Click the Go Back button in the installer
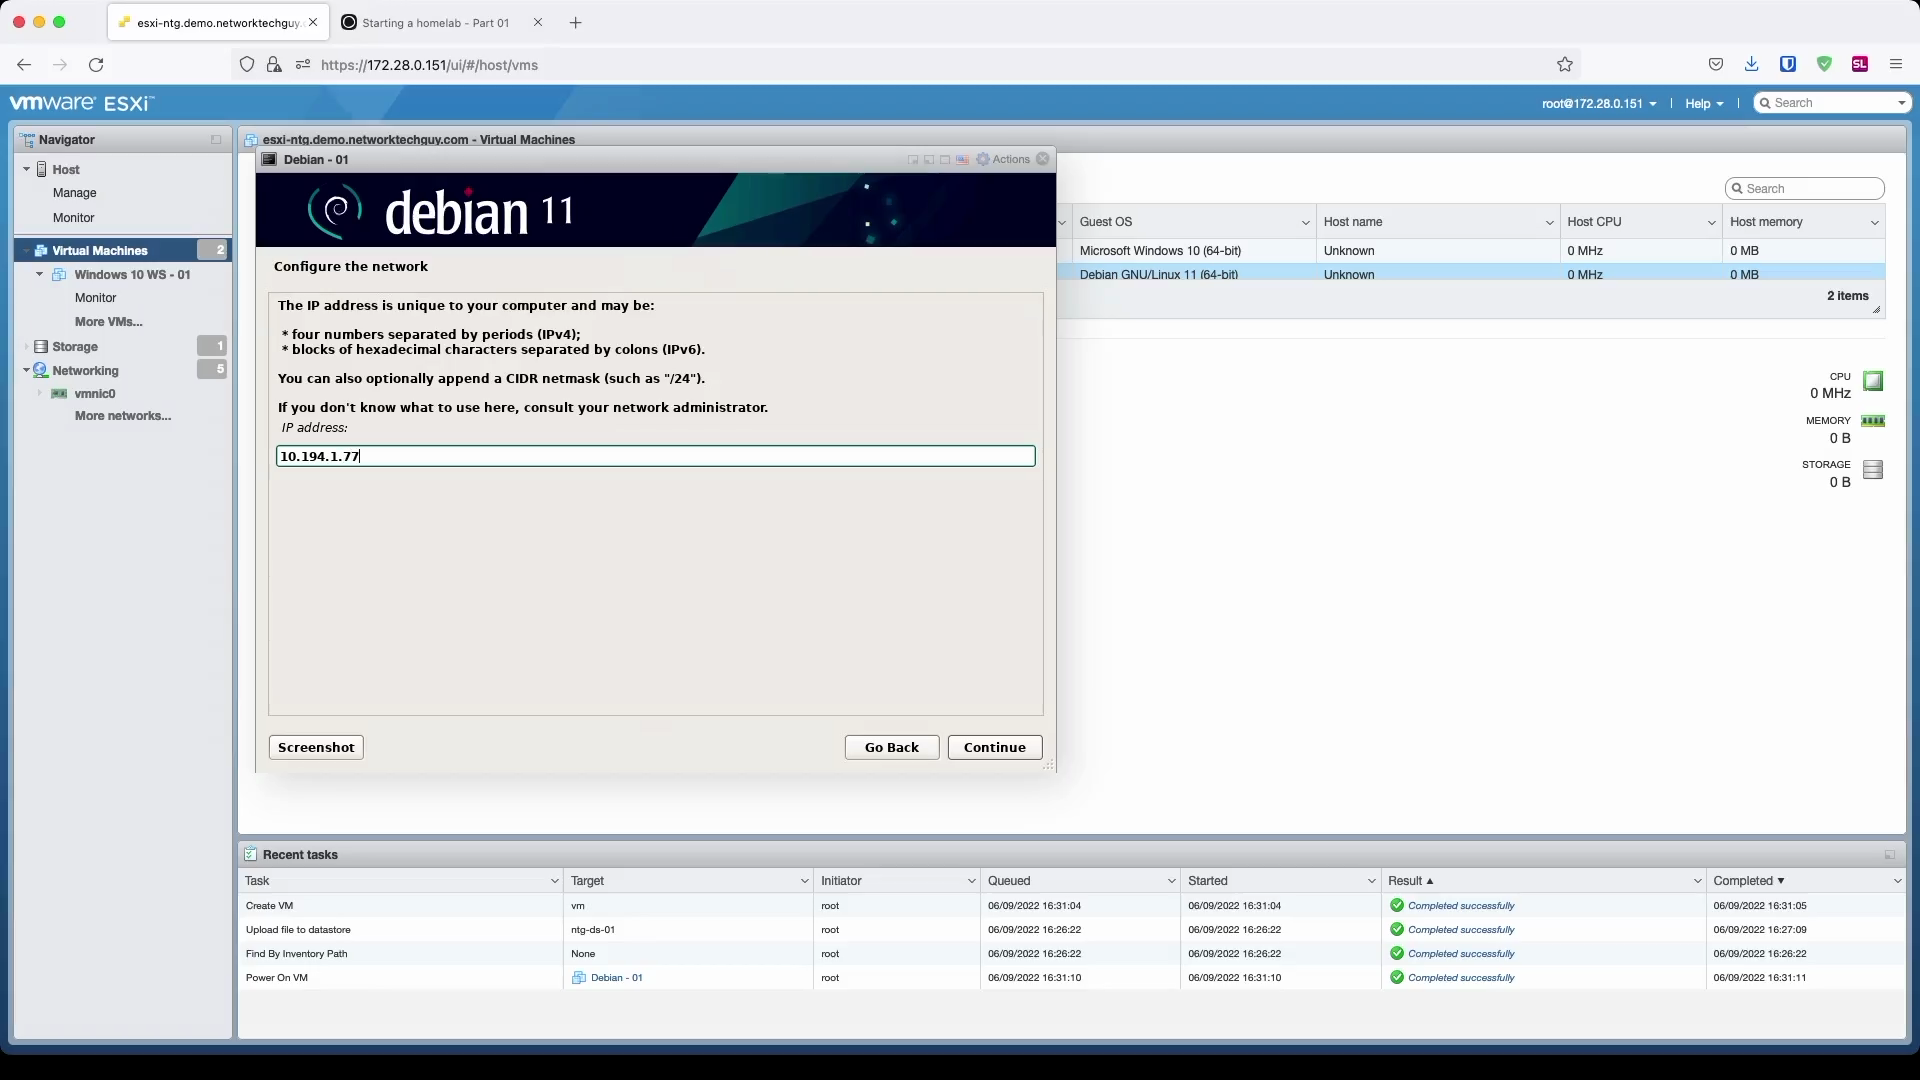Image resolution: width=1920 pixels, height=1080 pixels. [x=892, y=748]
